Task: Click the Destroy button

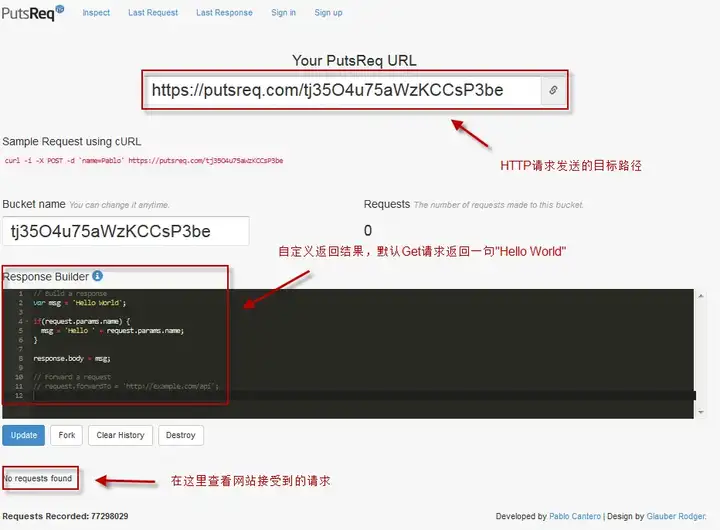Action: point(180,435)
